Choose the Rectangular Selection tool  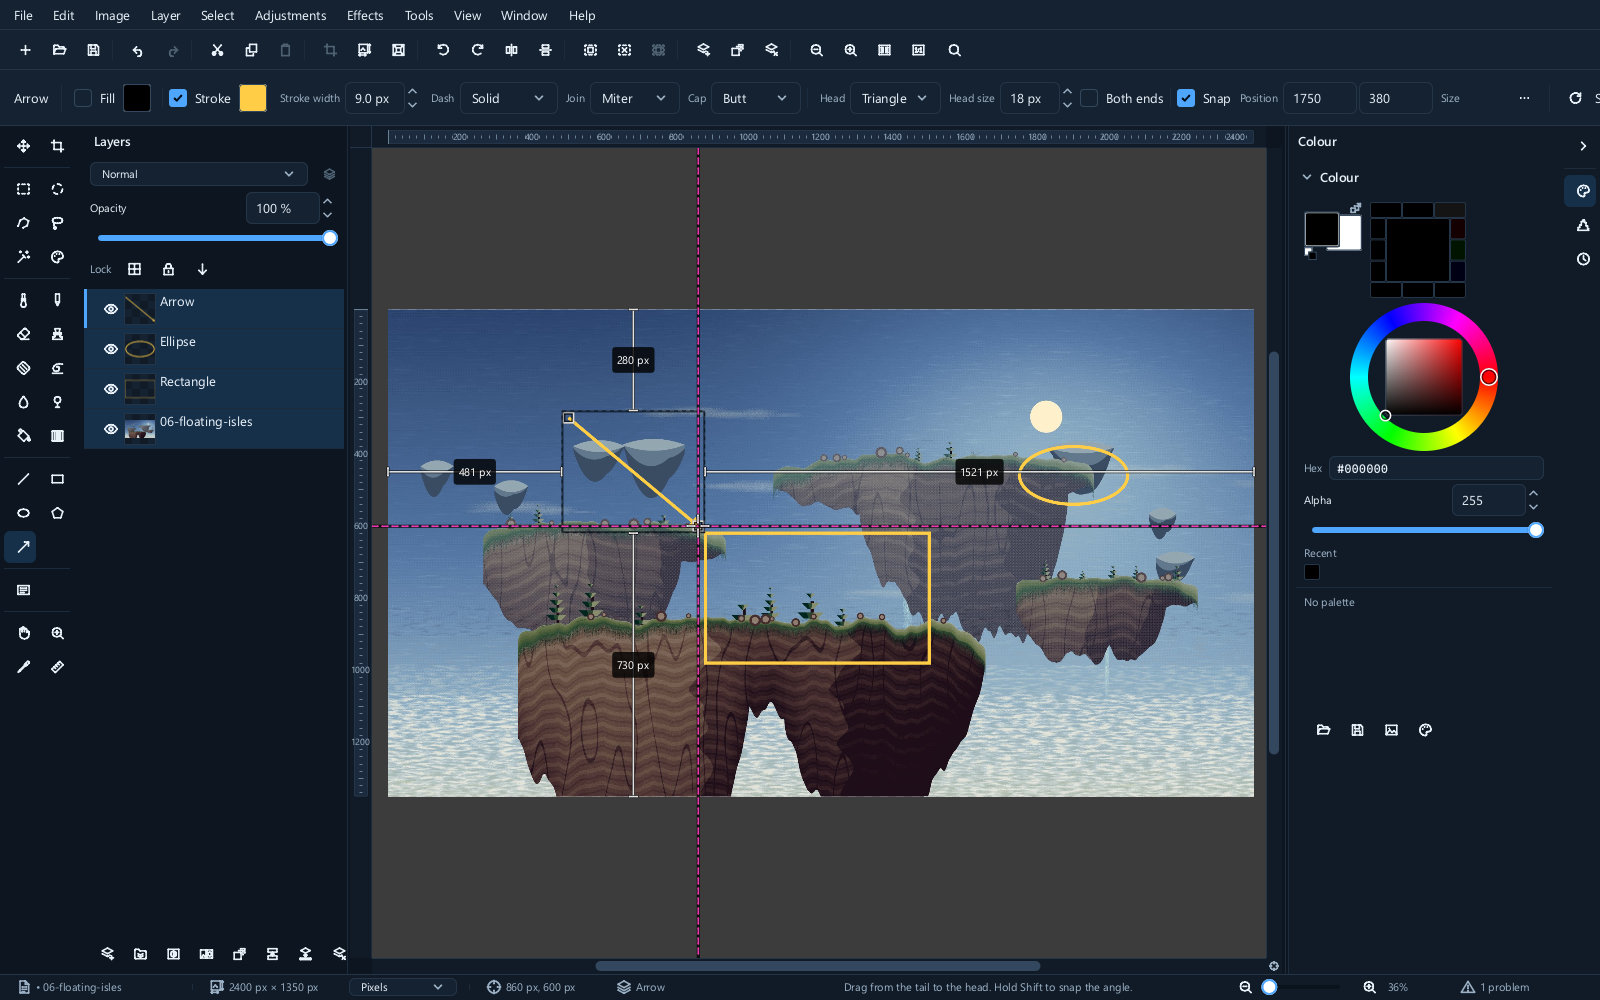(x=23, y=189)
